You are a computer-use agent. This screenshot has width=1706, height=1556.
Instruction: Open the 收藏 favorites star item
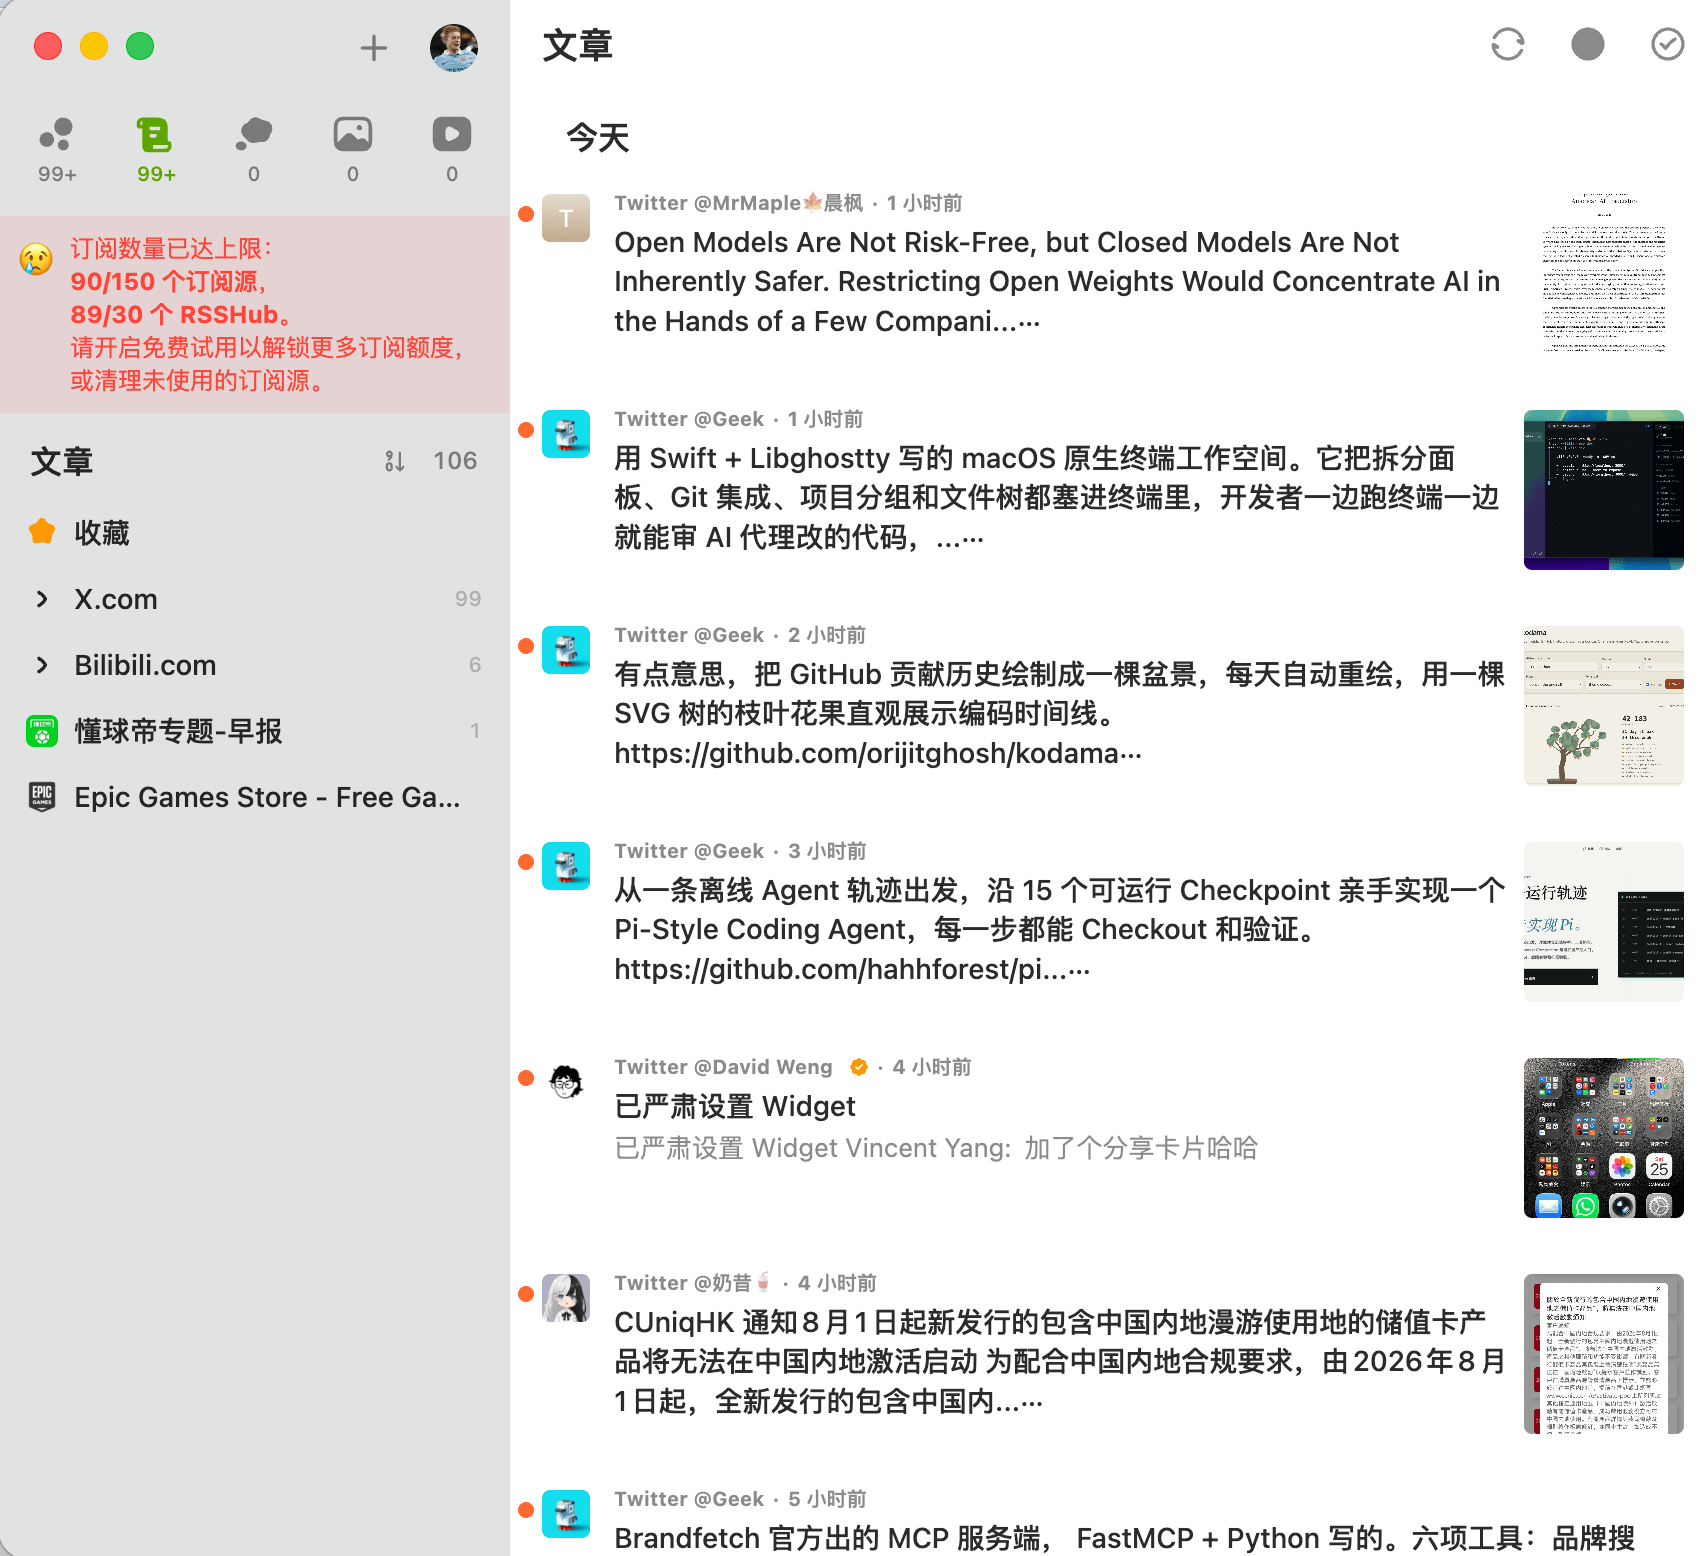tap(255, 533)
